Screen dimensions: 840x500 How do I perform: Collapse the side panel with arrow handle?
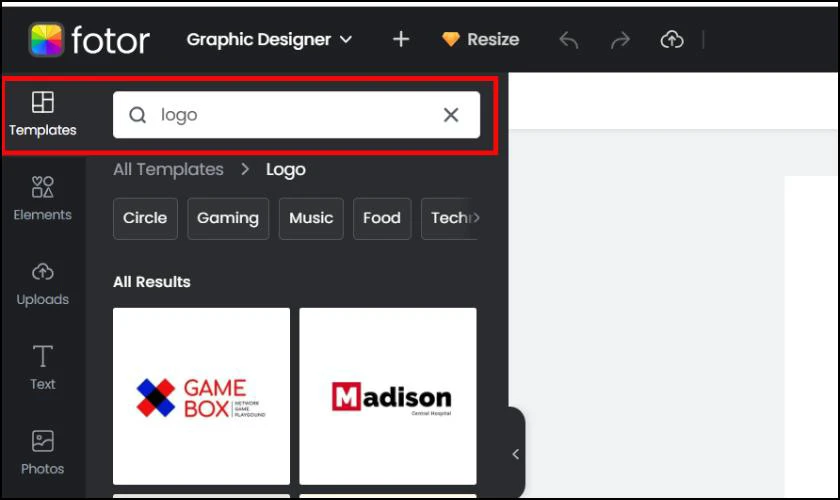[515, 454]
